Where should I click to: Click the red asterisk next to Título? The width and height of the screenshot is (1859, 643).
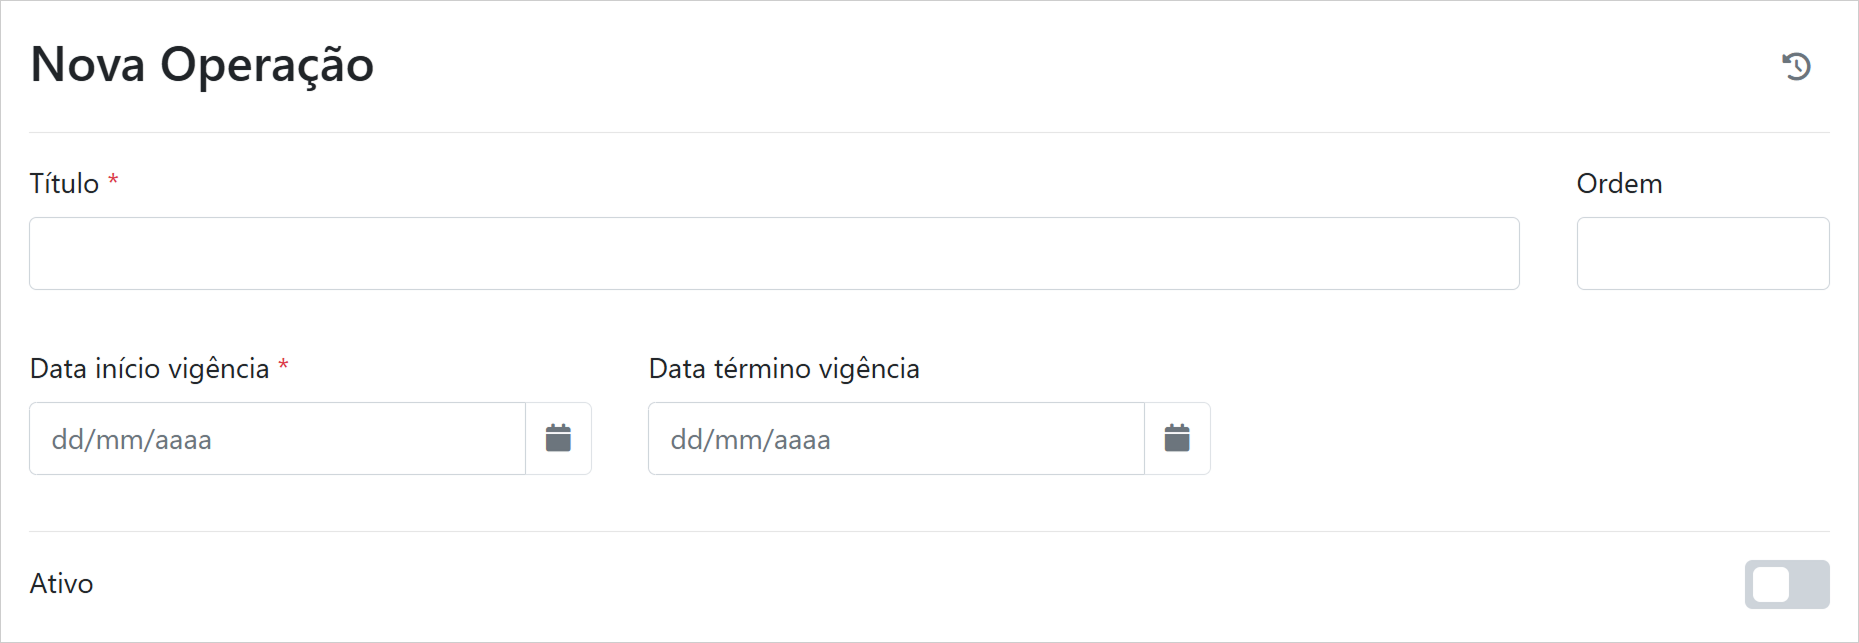click(113, 181)
